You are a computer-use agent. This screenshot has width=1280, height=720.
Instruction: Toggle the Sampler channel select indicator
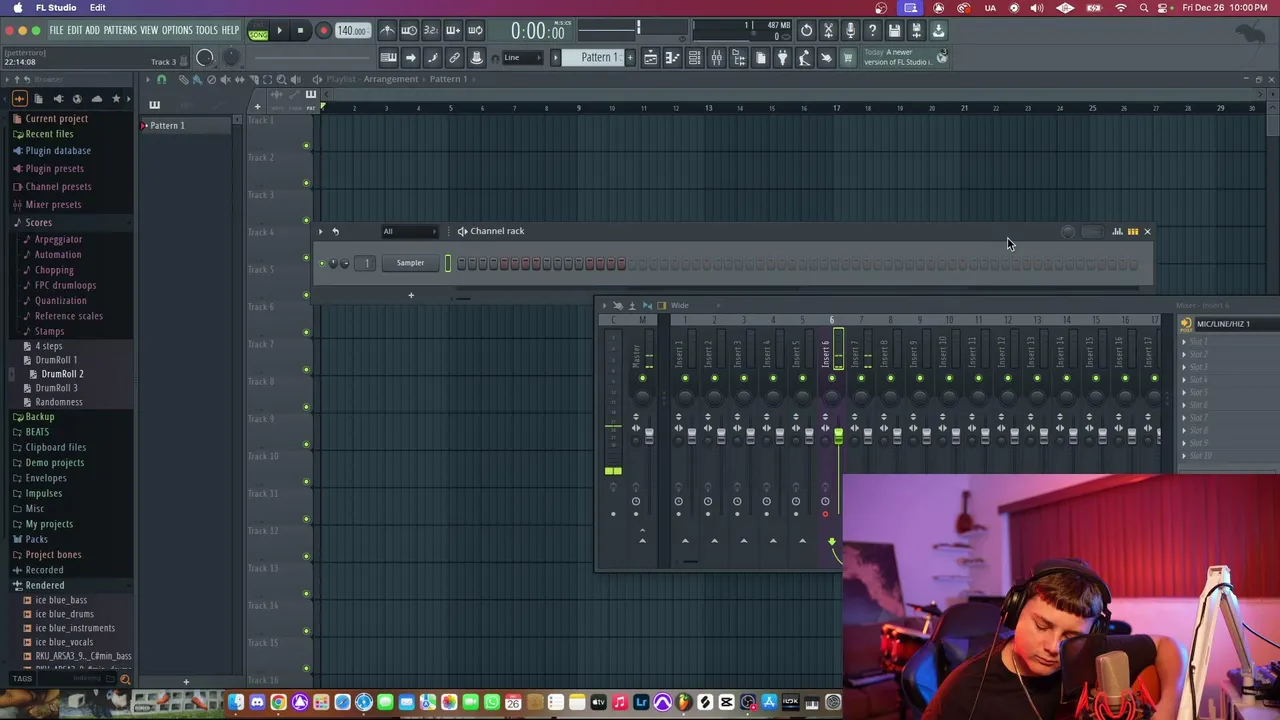tap(447, 263)
